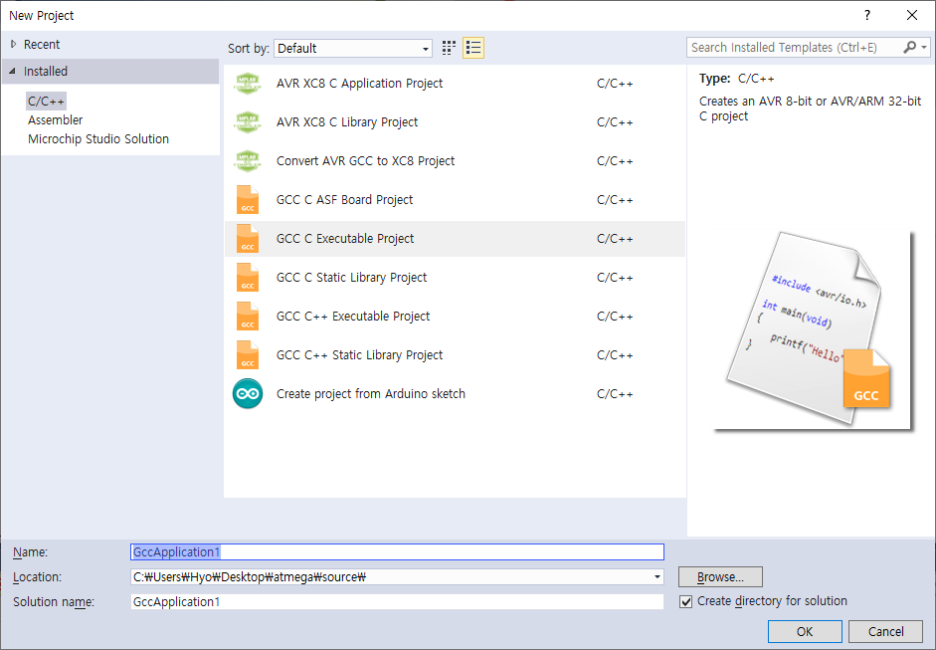Click the GCC template preview image
Viewport: 936px width, 650px height.
tap(813, 330)
